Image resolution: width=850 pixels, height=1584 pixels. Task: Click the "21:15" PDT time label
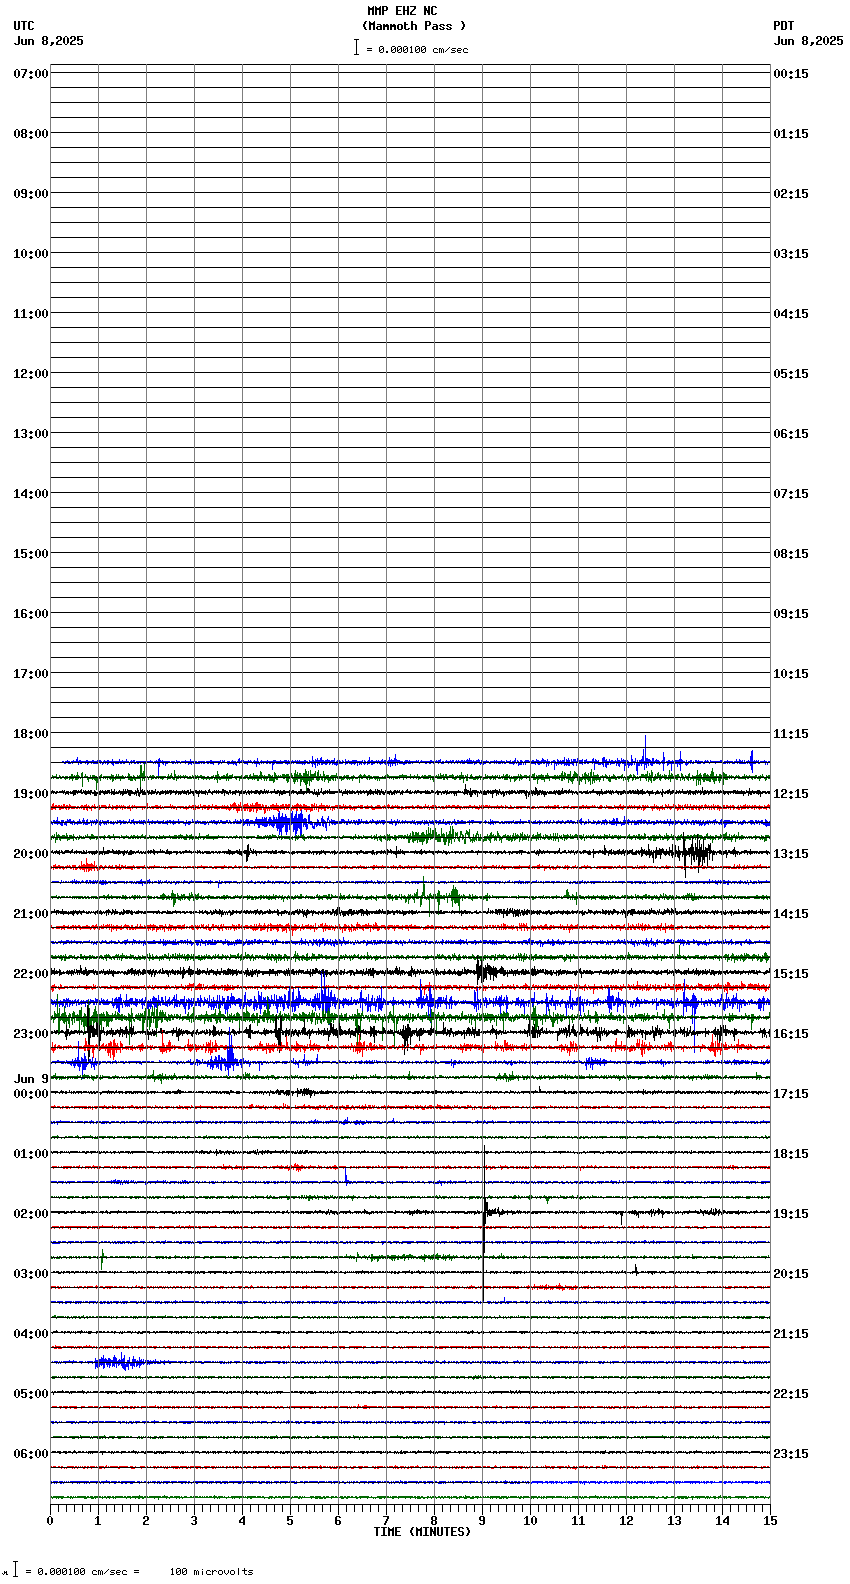(x=791, y=1334)
